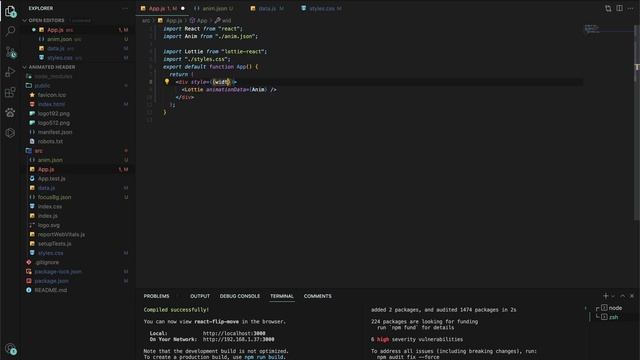Image resolution: width=640 pixels, height=360 pixels.
Task: Open manifest.json in the file tree
Action: coord(55,132)
